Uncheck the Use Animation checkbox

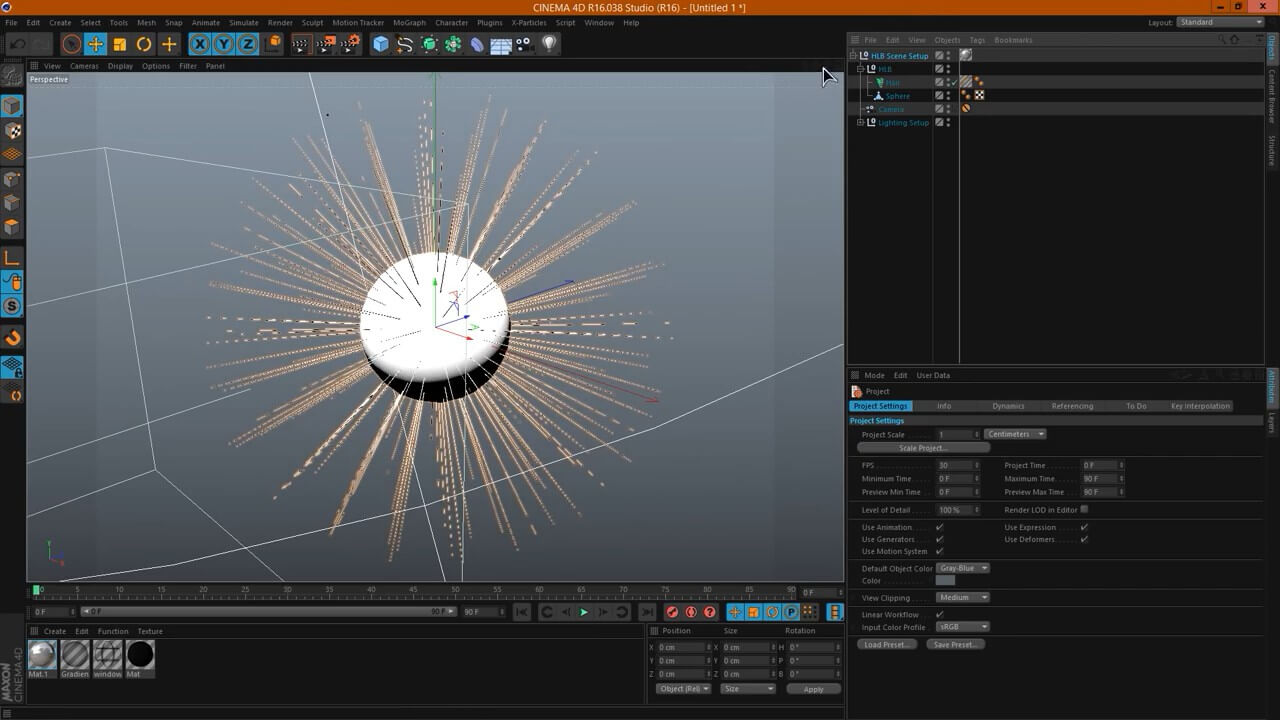click(939, 527)
